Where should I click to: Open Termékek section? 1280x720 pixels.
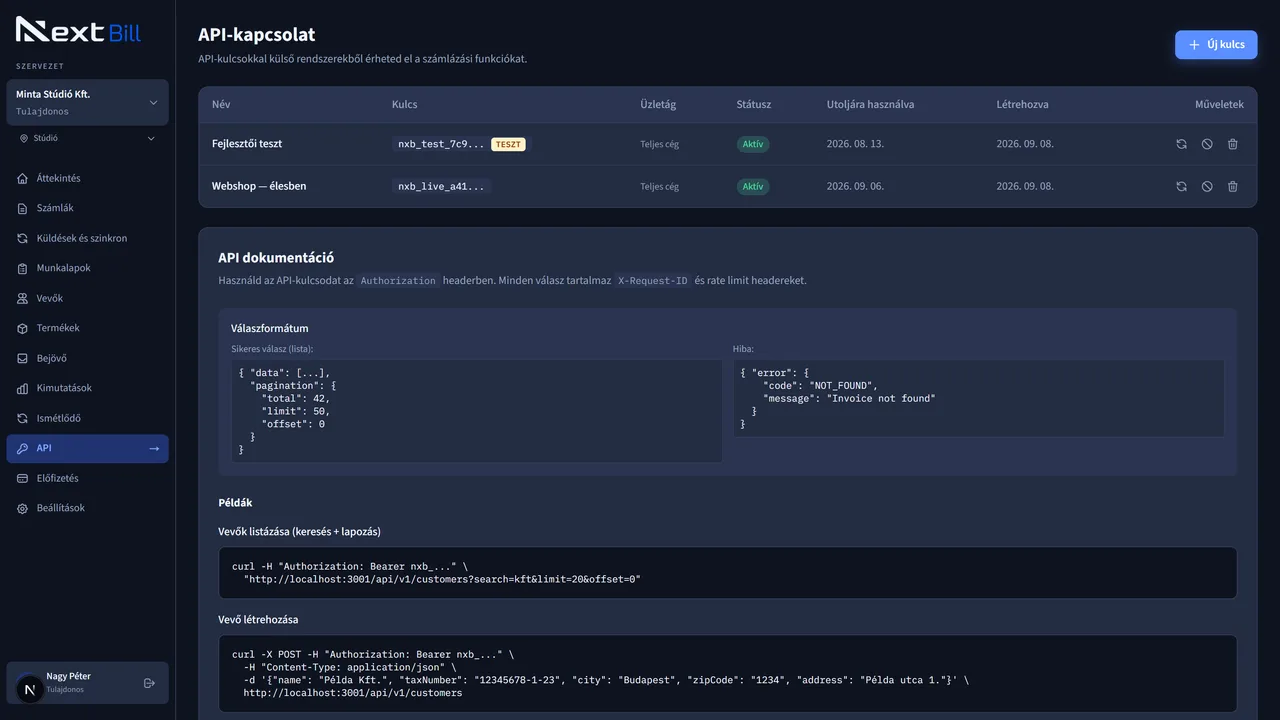tap(88, 328)
